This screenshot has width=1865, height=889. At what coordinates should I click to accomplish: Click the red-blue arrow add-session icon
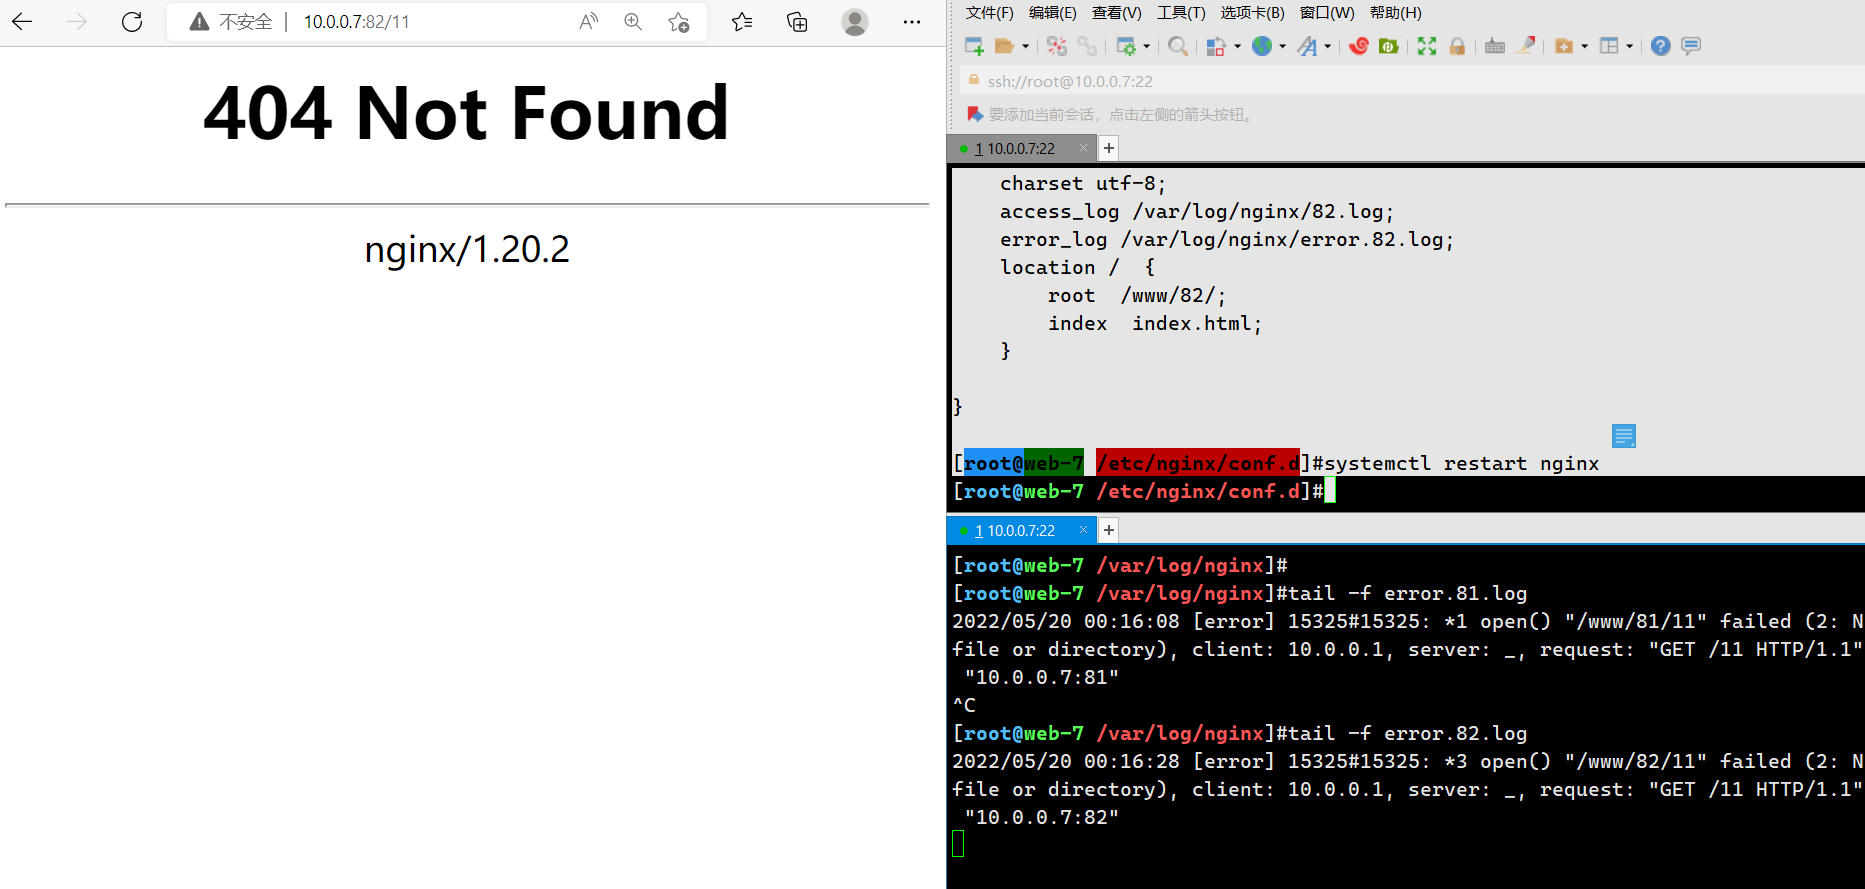click(x=975, y=114)
